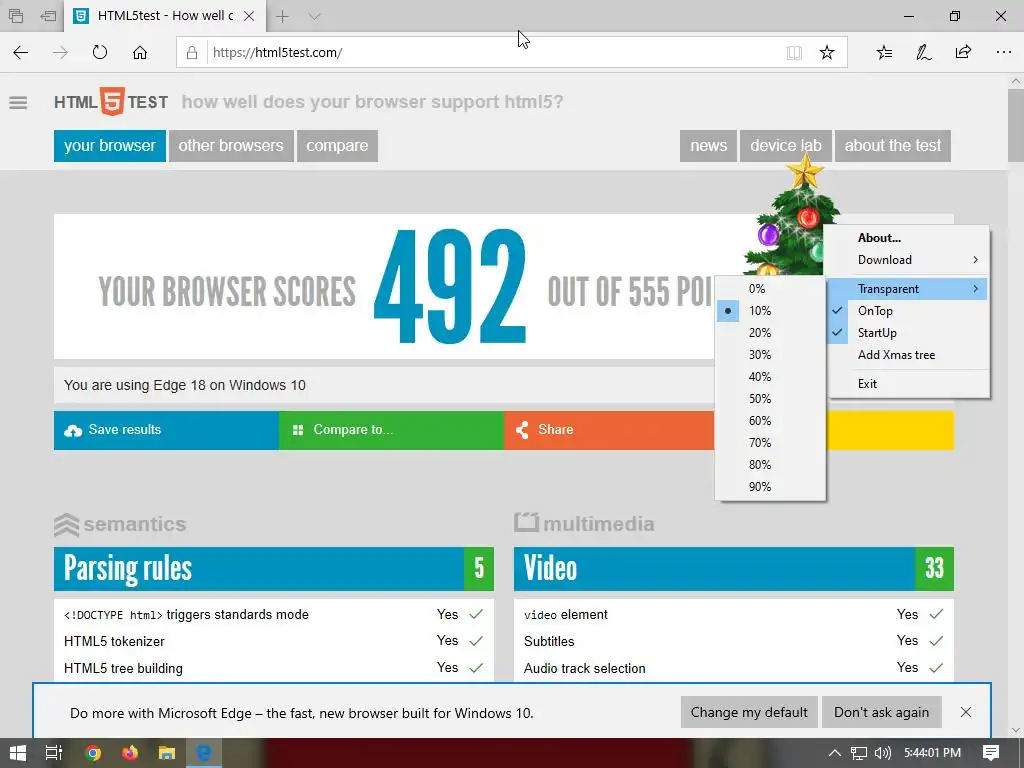Launch Firefox from the taskbar
This screenshot has width=1024, height=768.
click(x=130, y=753)
